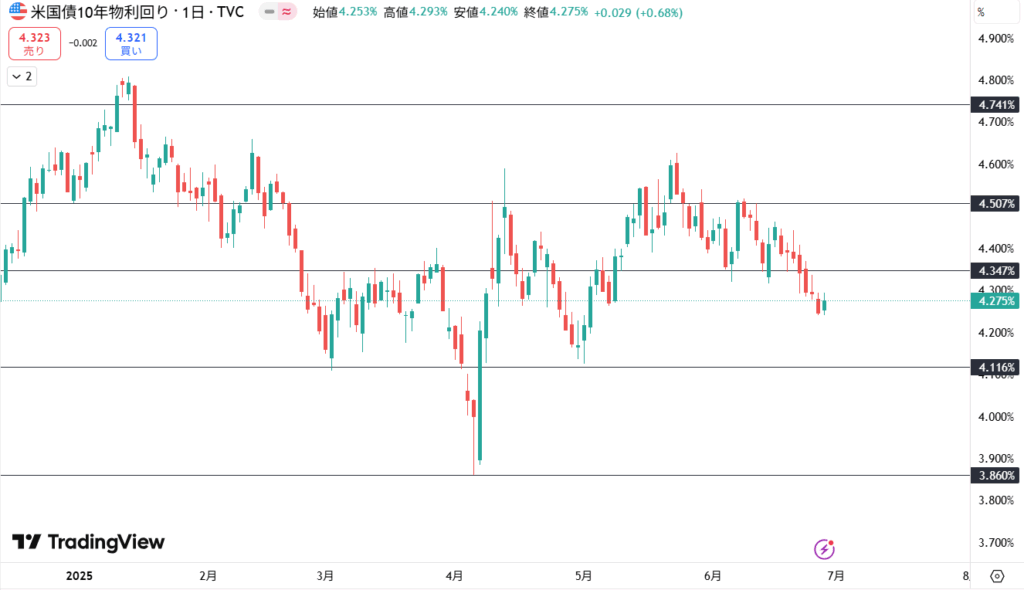Open the symbol title 米国債10年物利回り

[103, 12]
